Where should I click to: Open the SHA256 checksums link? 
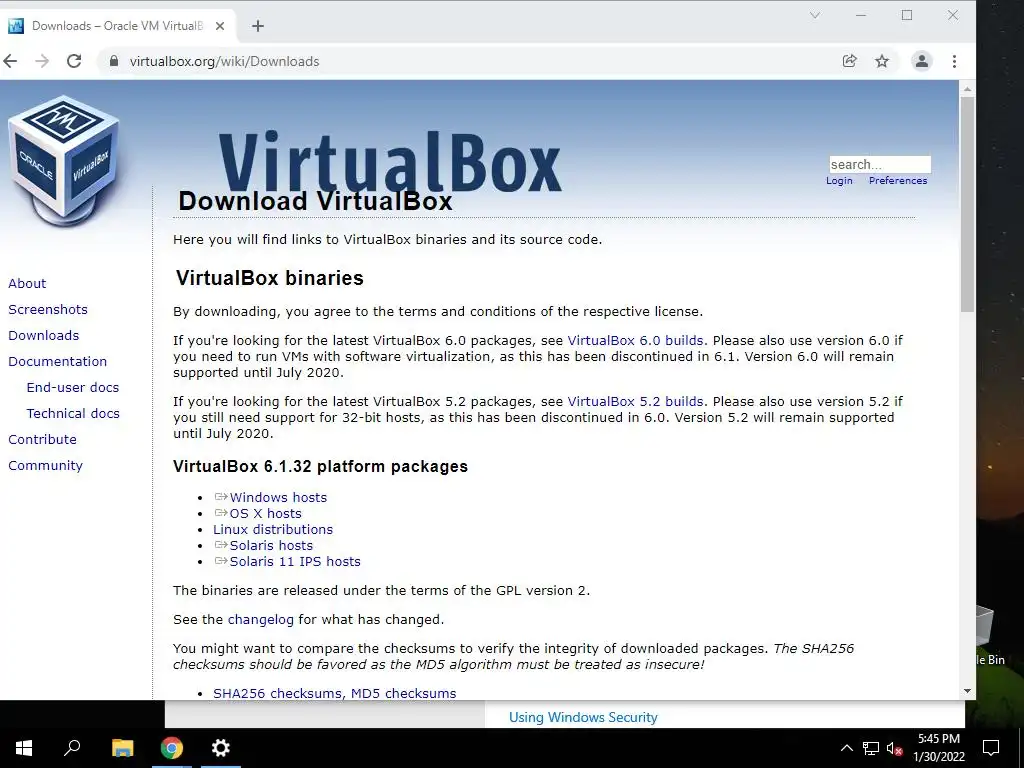tap(280, 694)
